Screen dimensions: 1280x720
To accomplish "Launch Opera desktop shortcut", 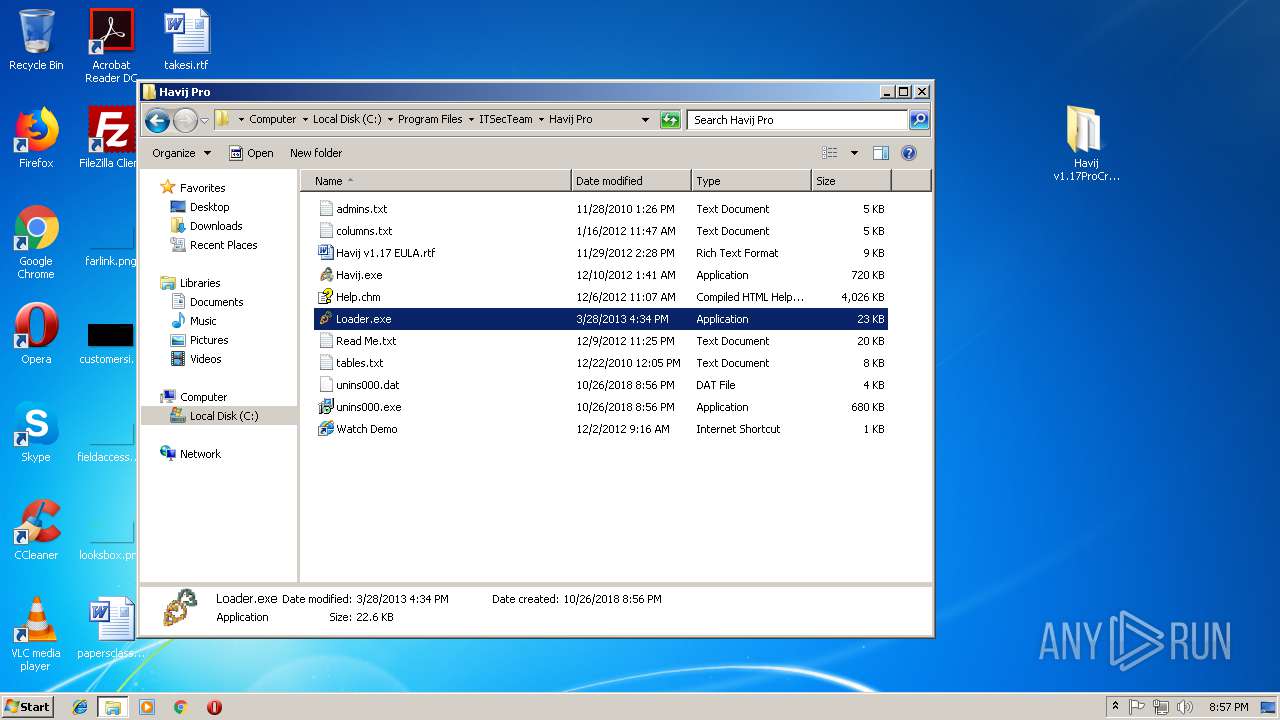I will (36, 334).
